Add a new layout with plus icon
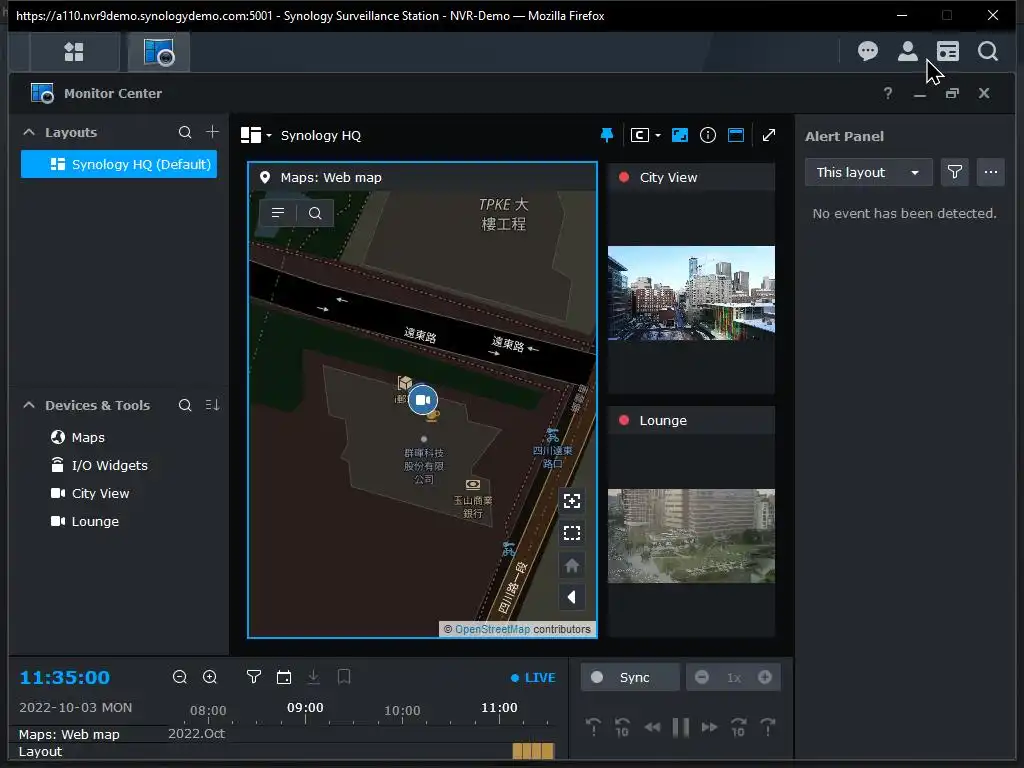1024x768 pixels. pos(212,132)
